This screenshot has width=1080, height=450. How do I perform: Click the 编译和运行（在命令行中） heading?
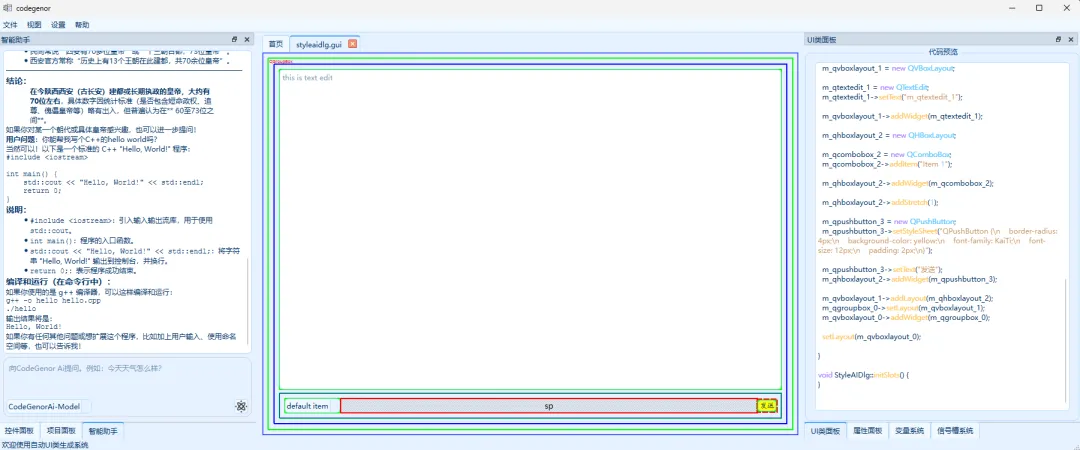click(59, 282)
